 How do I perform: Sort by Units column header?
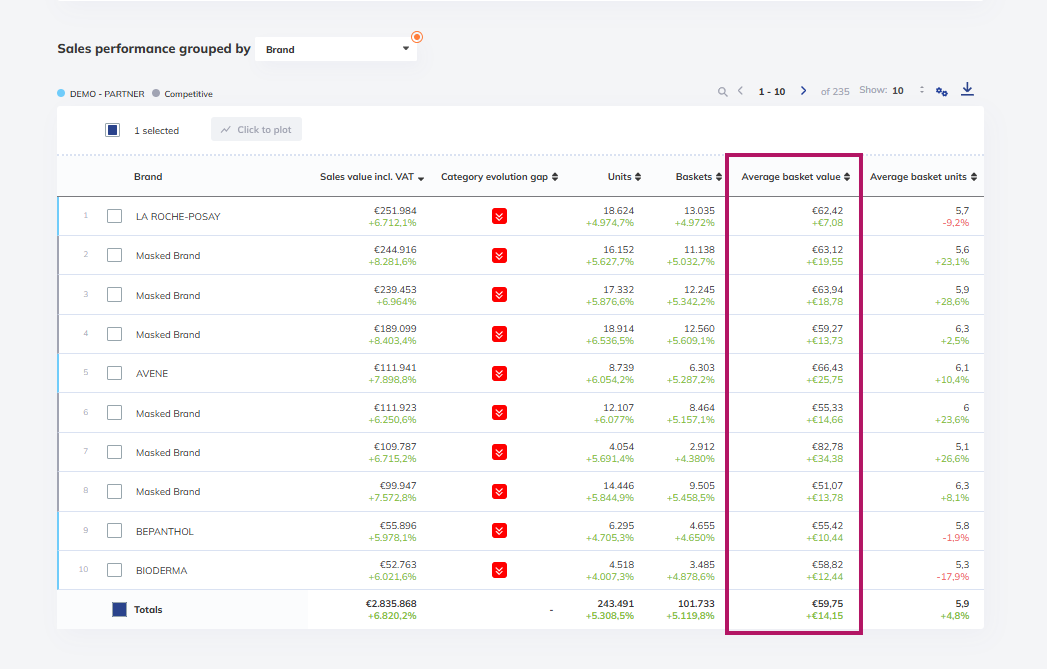coord(624,177)
